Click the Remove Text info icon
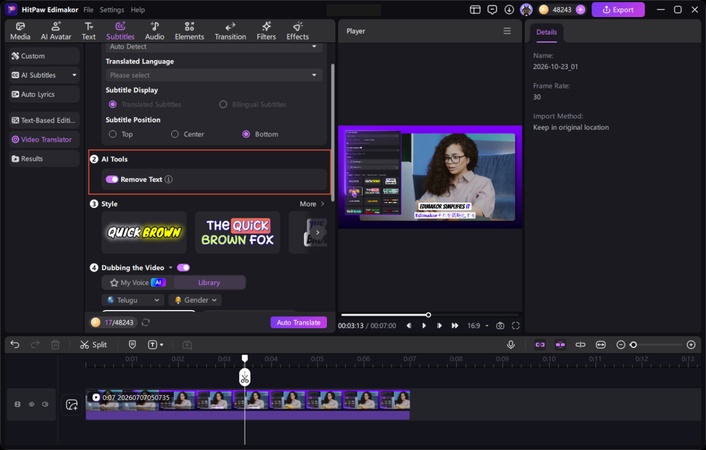Screen dimensions: 706x450 pos(168,179)
